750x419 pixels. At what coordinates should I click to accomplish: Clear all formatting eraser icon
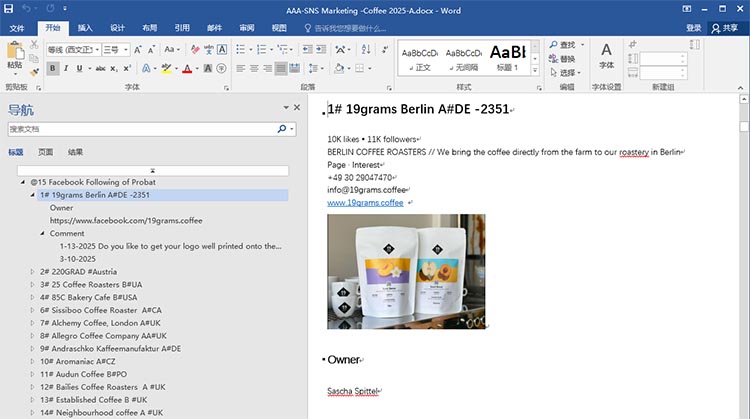tap(195, 49)
